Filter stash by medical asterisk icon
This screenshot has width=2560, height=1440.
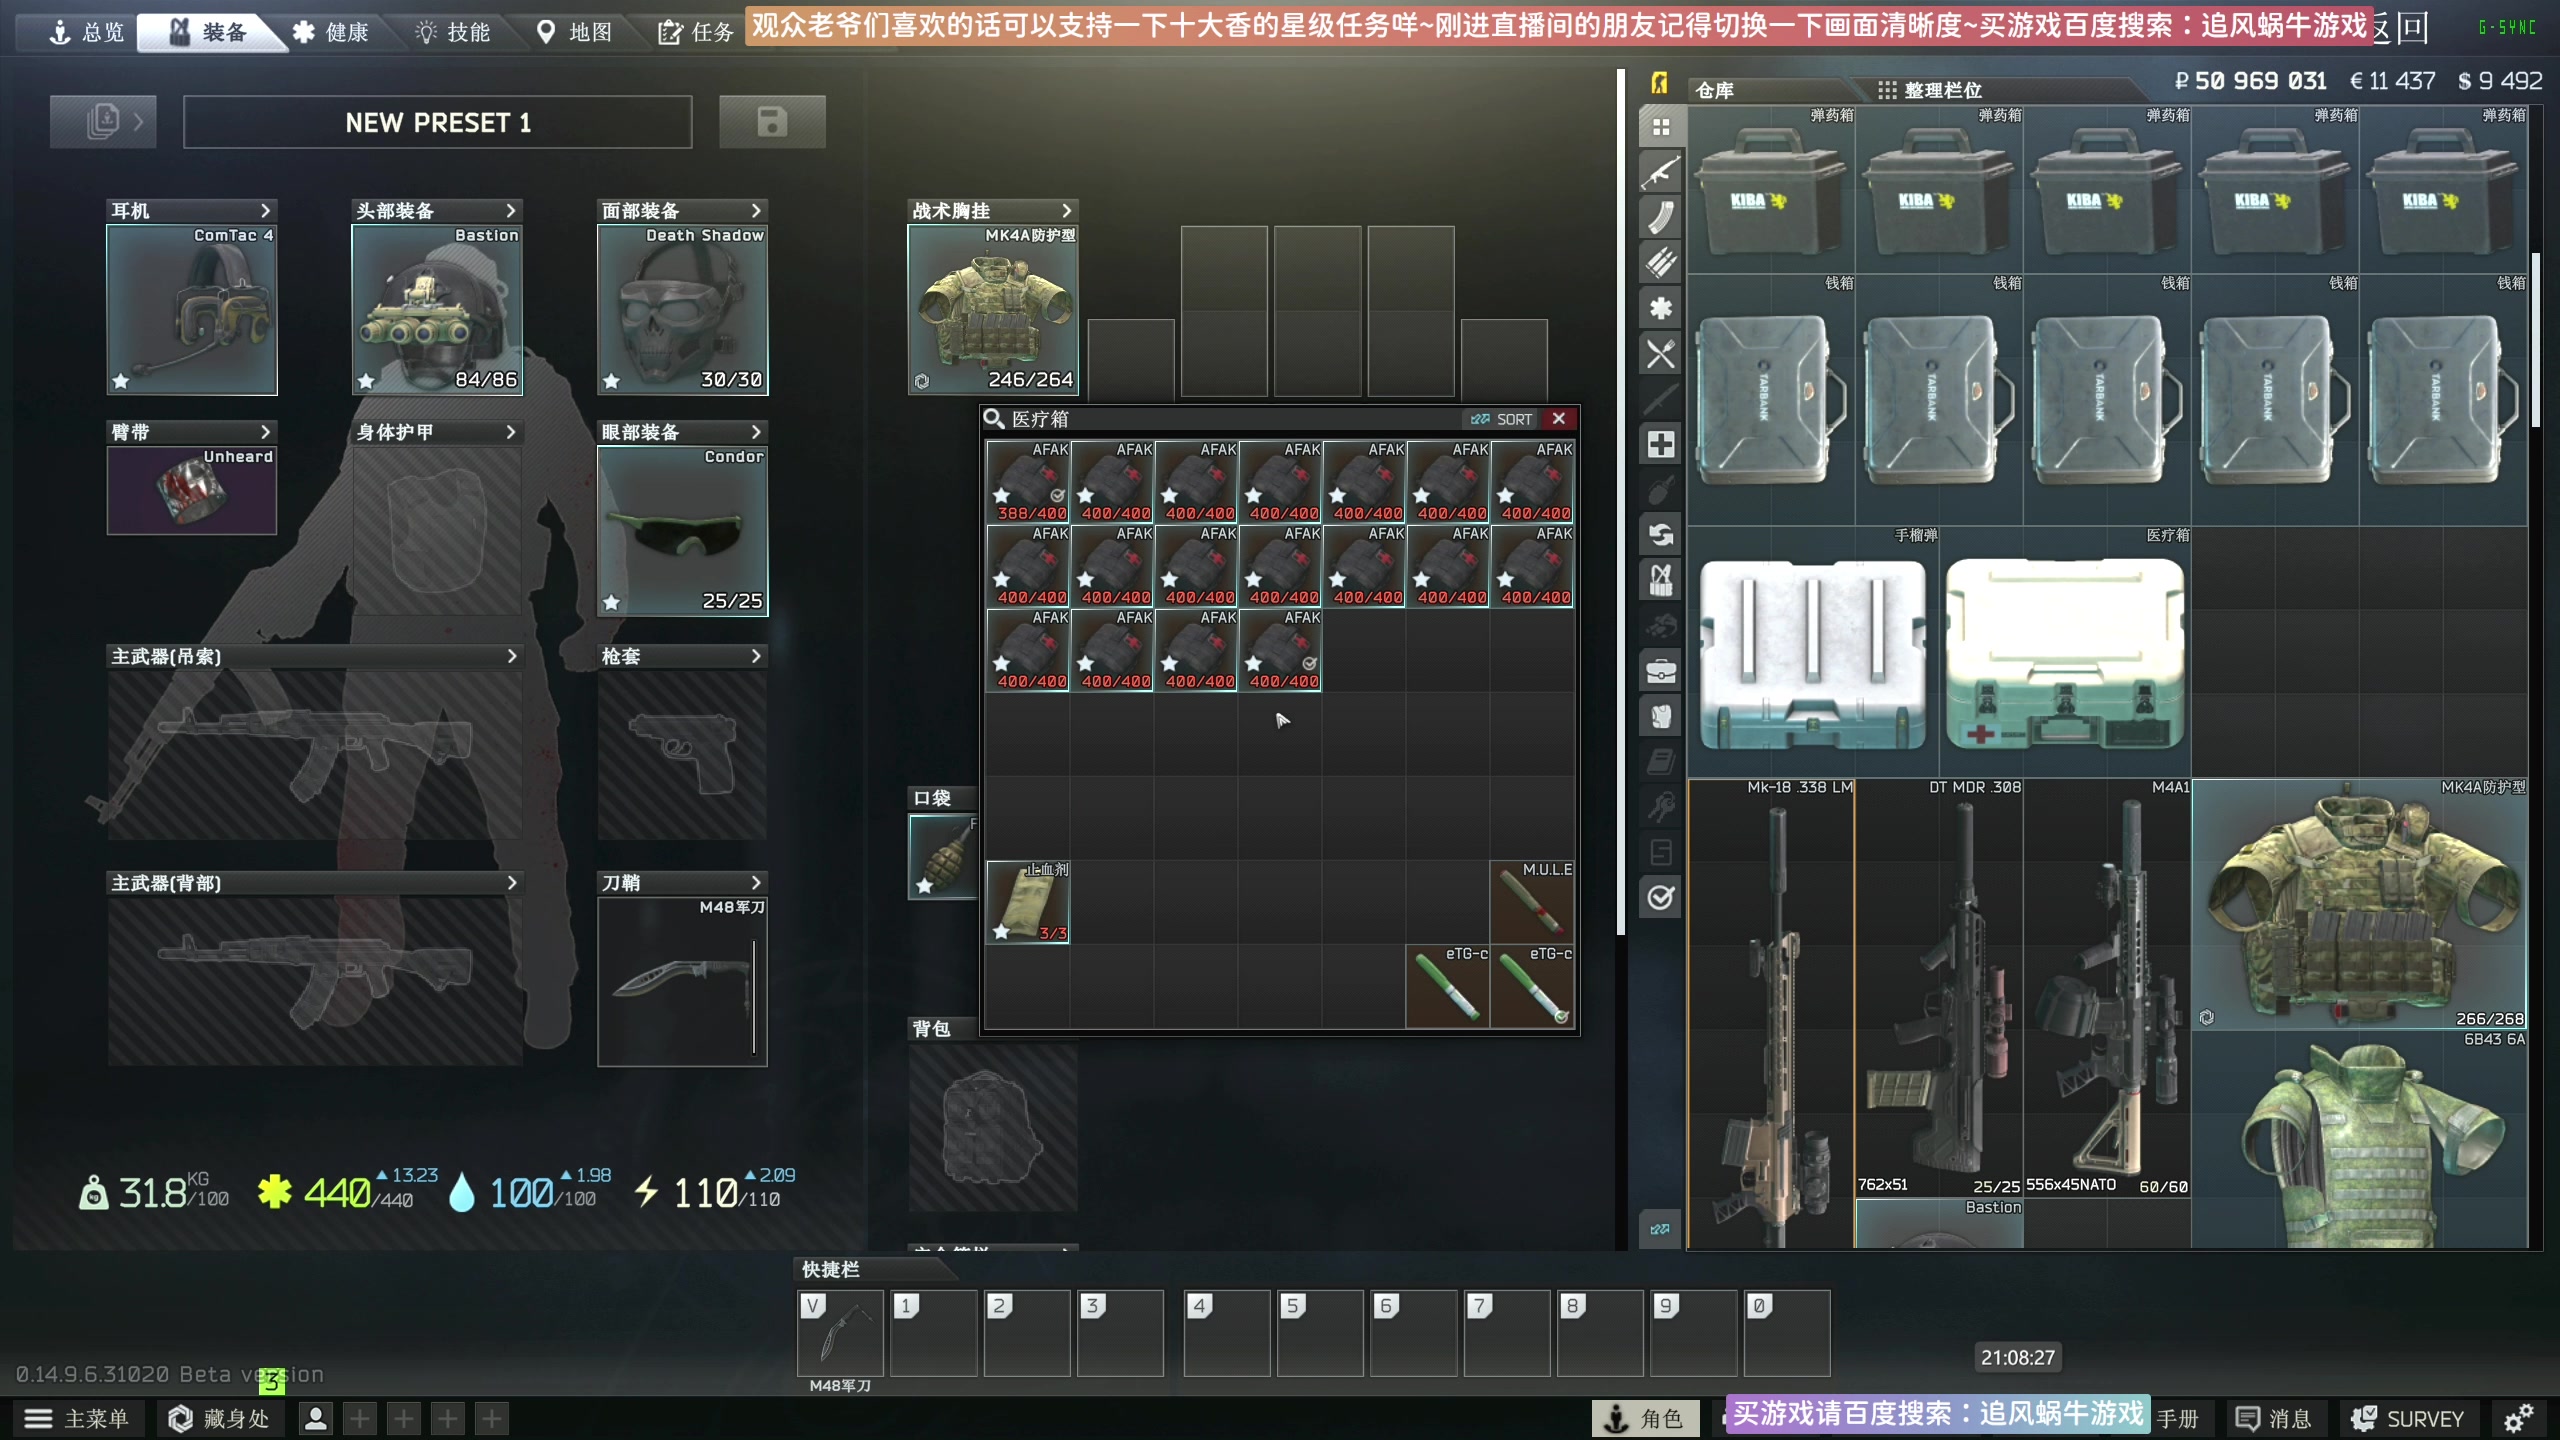(1661, 308)
